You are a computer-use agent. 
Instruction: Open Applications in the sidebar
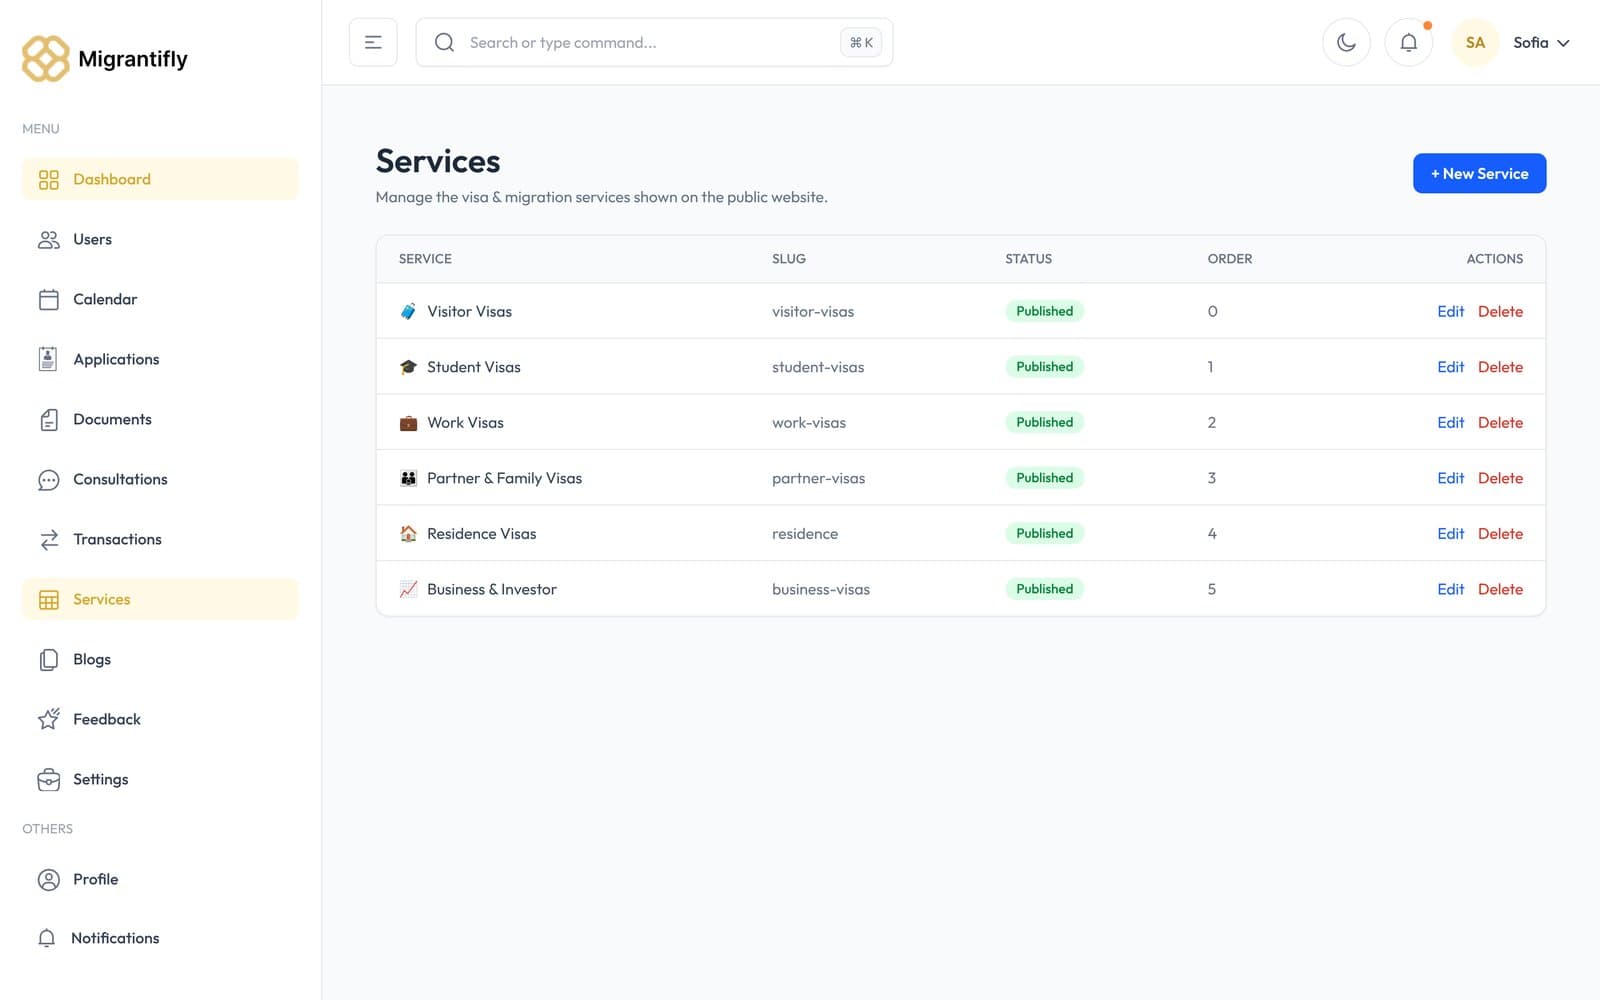pos(160,359)
